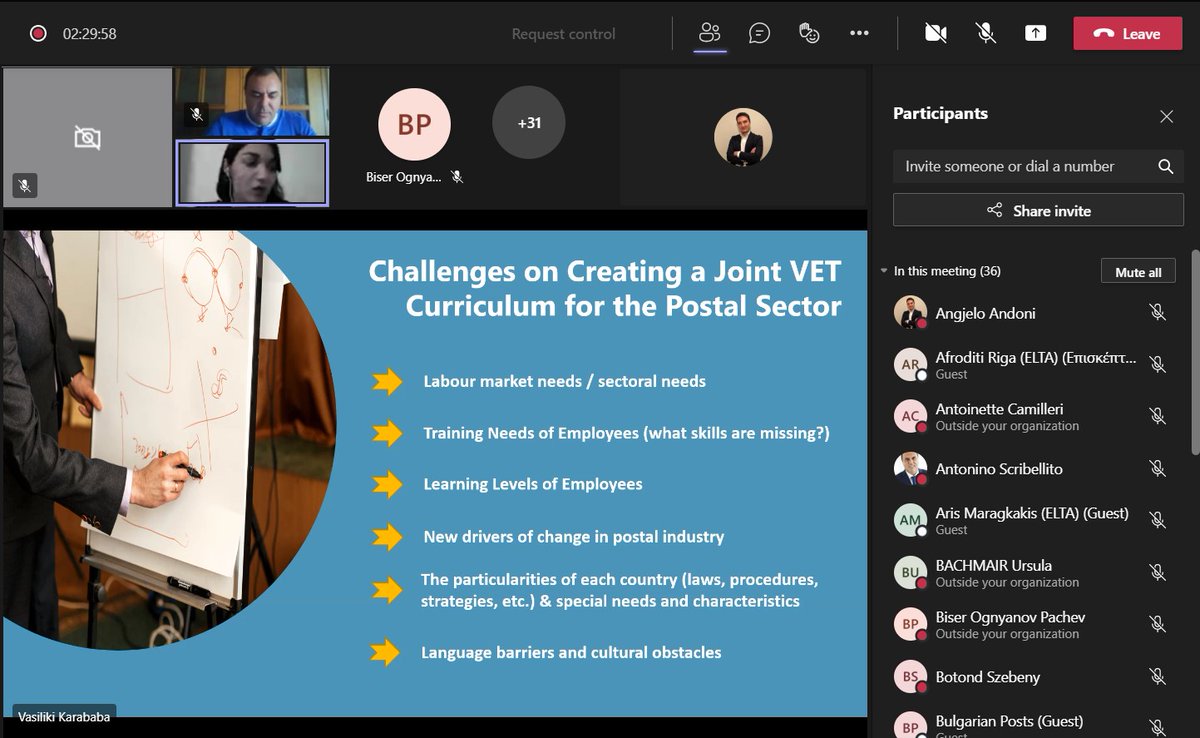Click BACHMAIR Ursula's muted mic icon
This screenshot has width=1200, height=738.
pyautogui.click(x=1157, y=573)
